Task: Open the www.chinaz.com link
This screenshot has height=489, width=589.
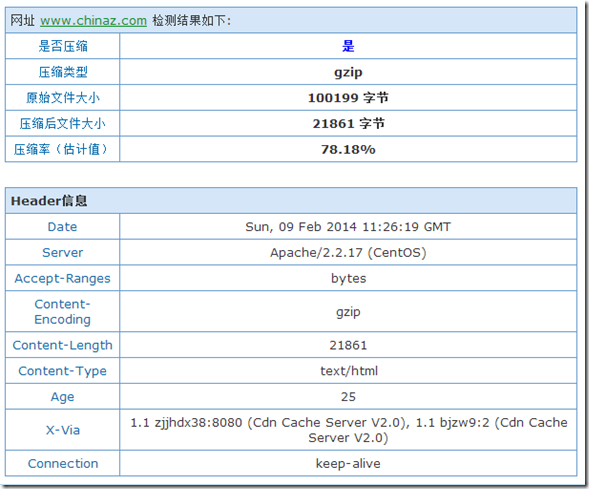Action: click(x=93, y=21)
